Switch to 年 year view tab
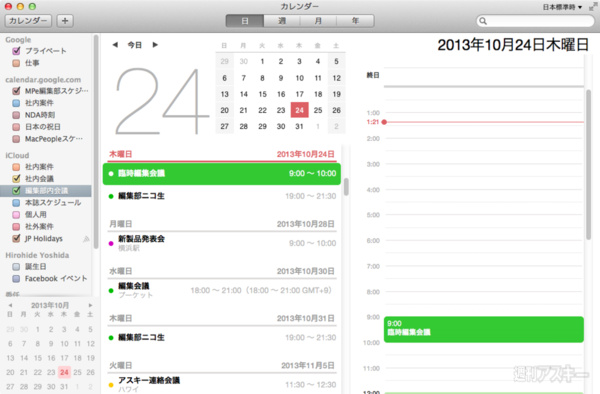Viewport: 600px width, 394px height. tap(355, 21)
